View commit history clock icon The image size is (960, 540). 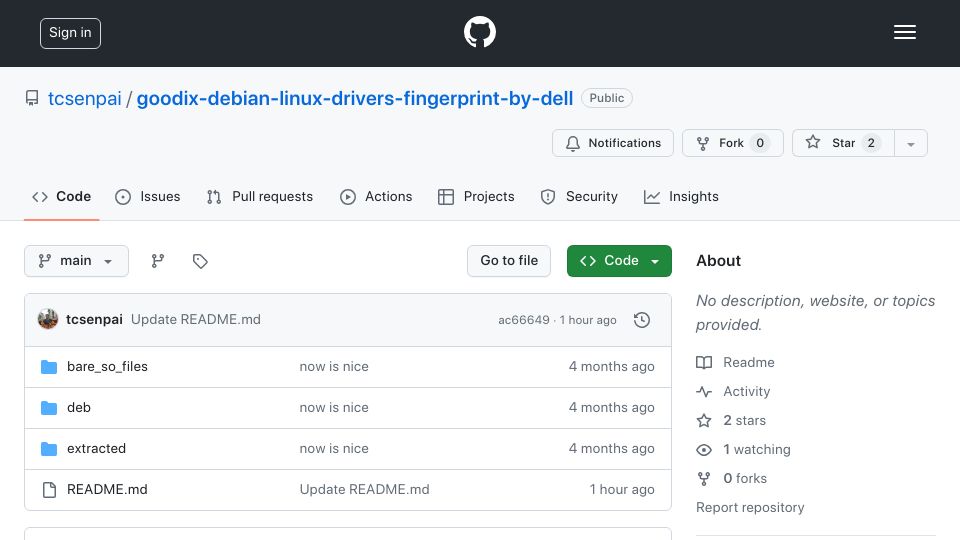click(642, 320)
